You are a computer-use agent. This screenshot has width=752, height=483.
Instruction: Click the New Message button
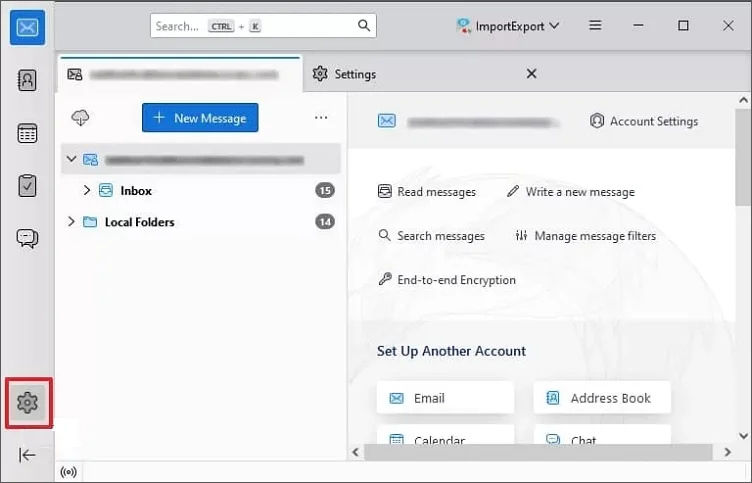(x=200, y=118)
